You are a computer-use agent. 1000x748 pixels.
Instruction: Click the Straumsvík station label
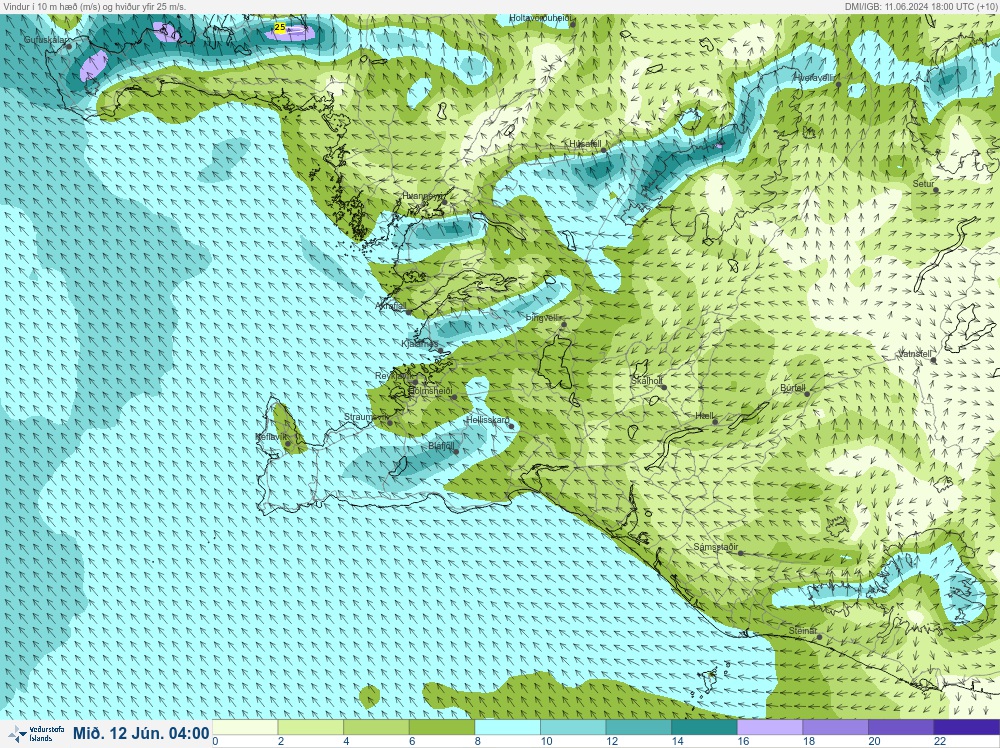(x=365, y=417)
